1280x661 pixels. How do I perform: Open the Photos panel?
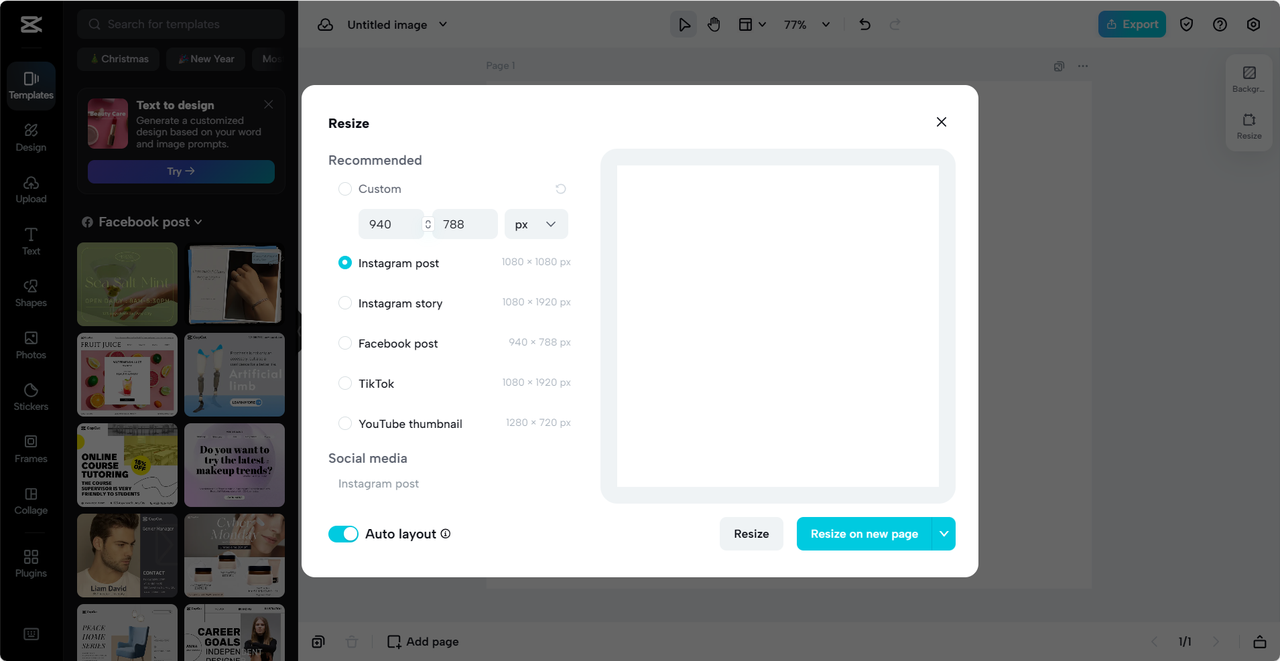tap(31, 345)
